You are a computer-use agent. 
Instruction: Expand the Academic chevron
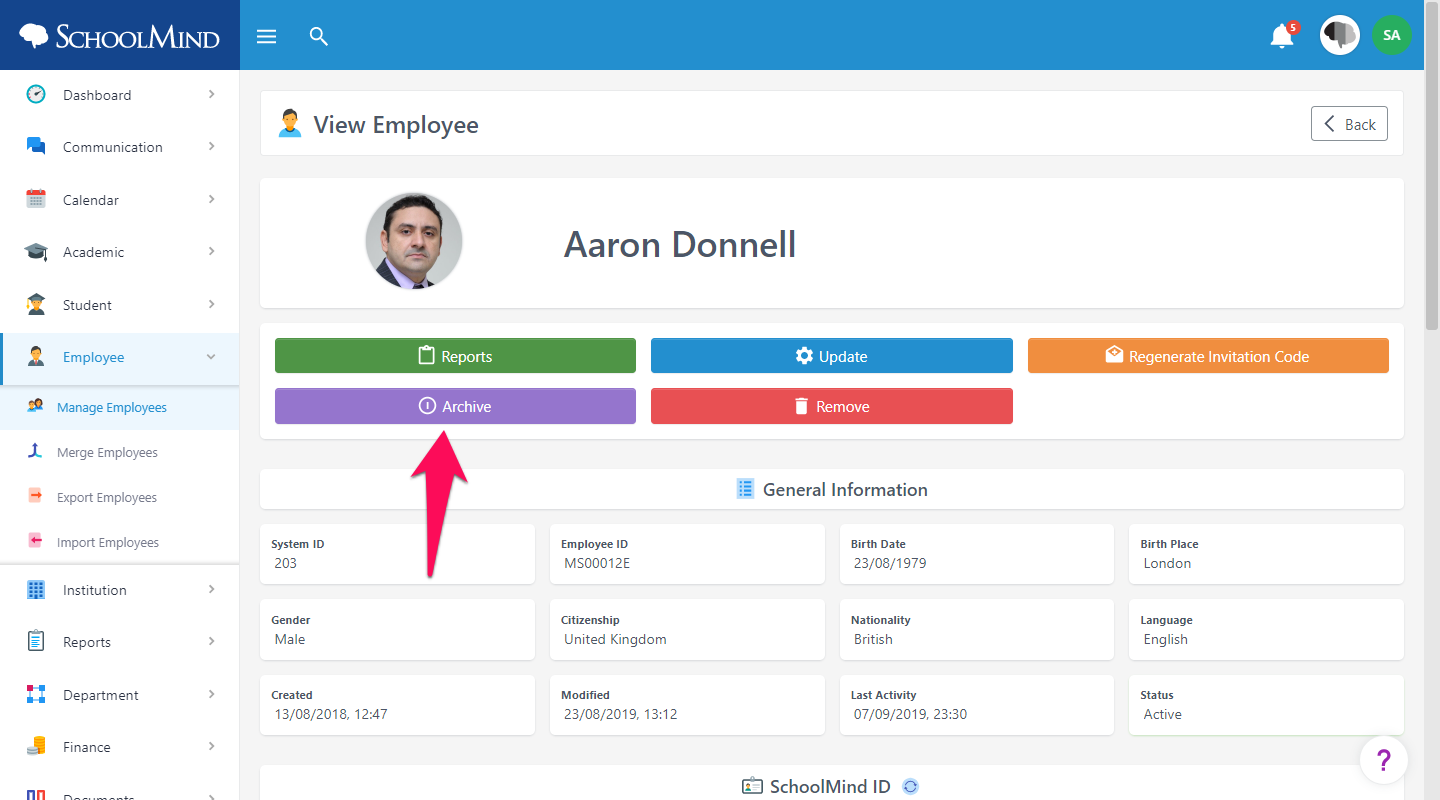click(211, 251)
